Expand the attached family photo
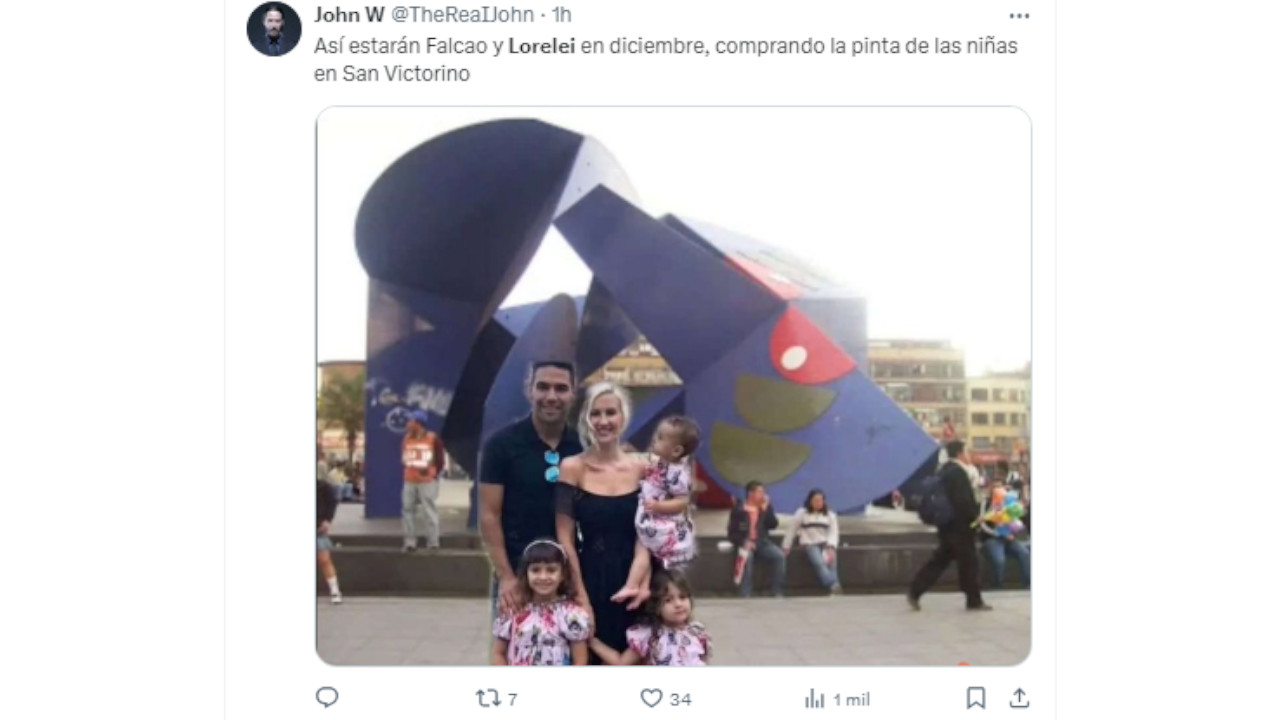The image size is (1280, 720). [673, 386]
